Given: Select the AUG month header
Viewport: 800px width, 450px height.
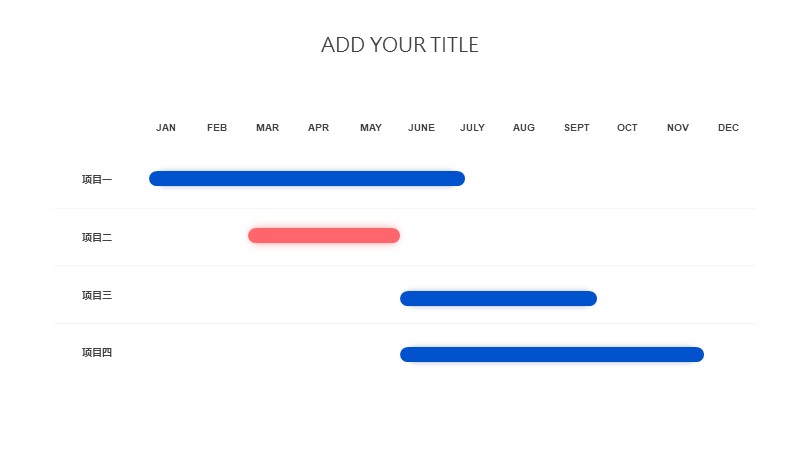Looking at the screenshot, I should pos(524,128).
